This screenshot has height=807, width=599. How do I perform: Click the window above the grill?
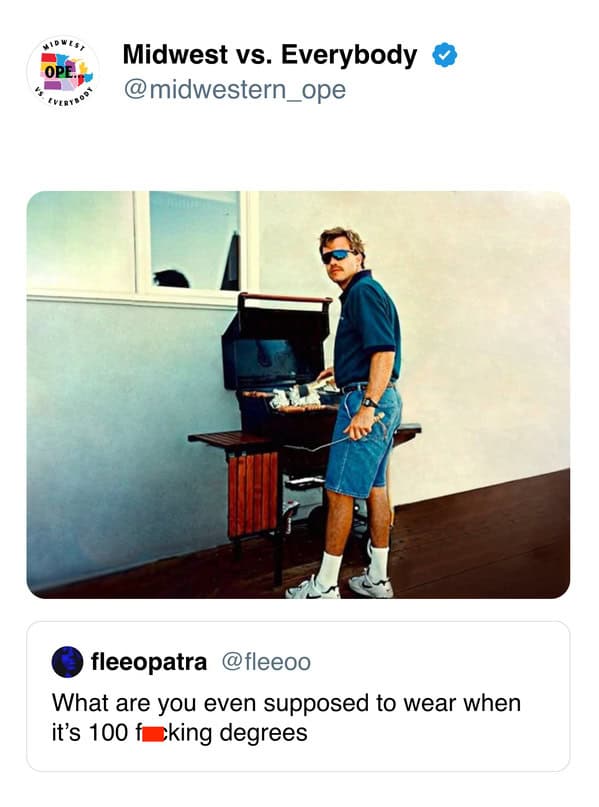tap(195, 241)
